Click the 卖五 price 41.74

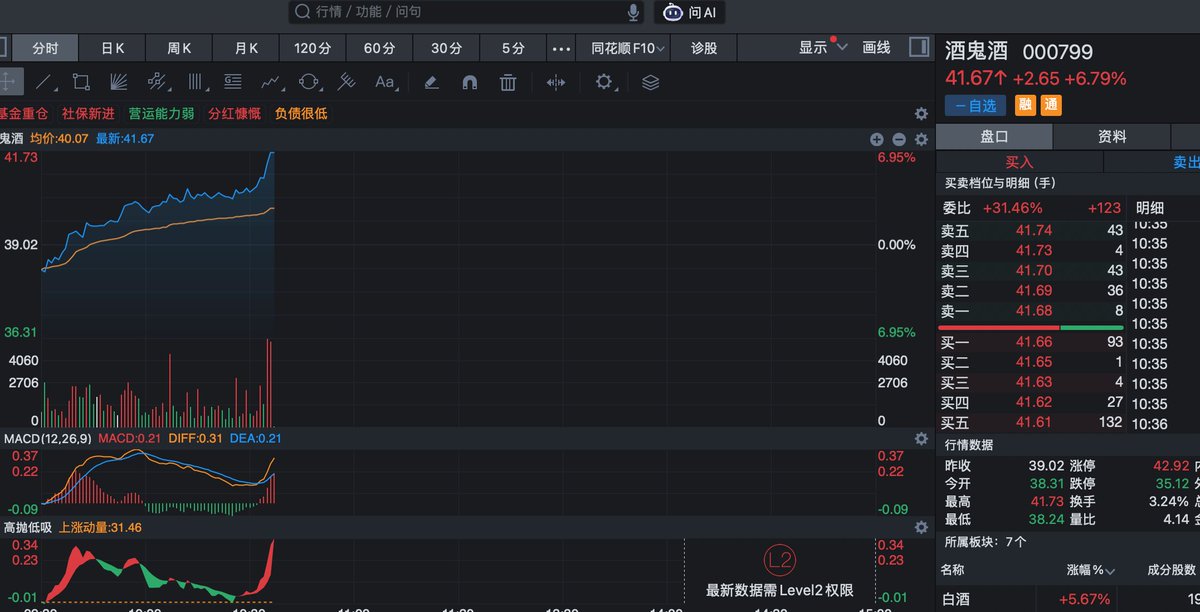pos(1034,231)
